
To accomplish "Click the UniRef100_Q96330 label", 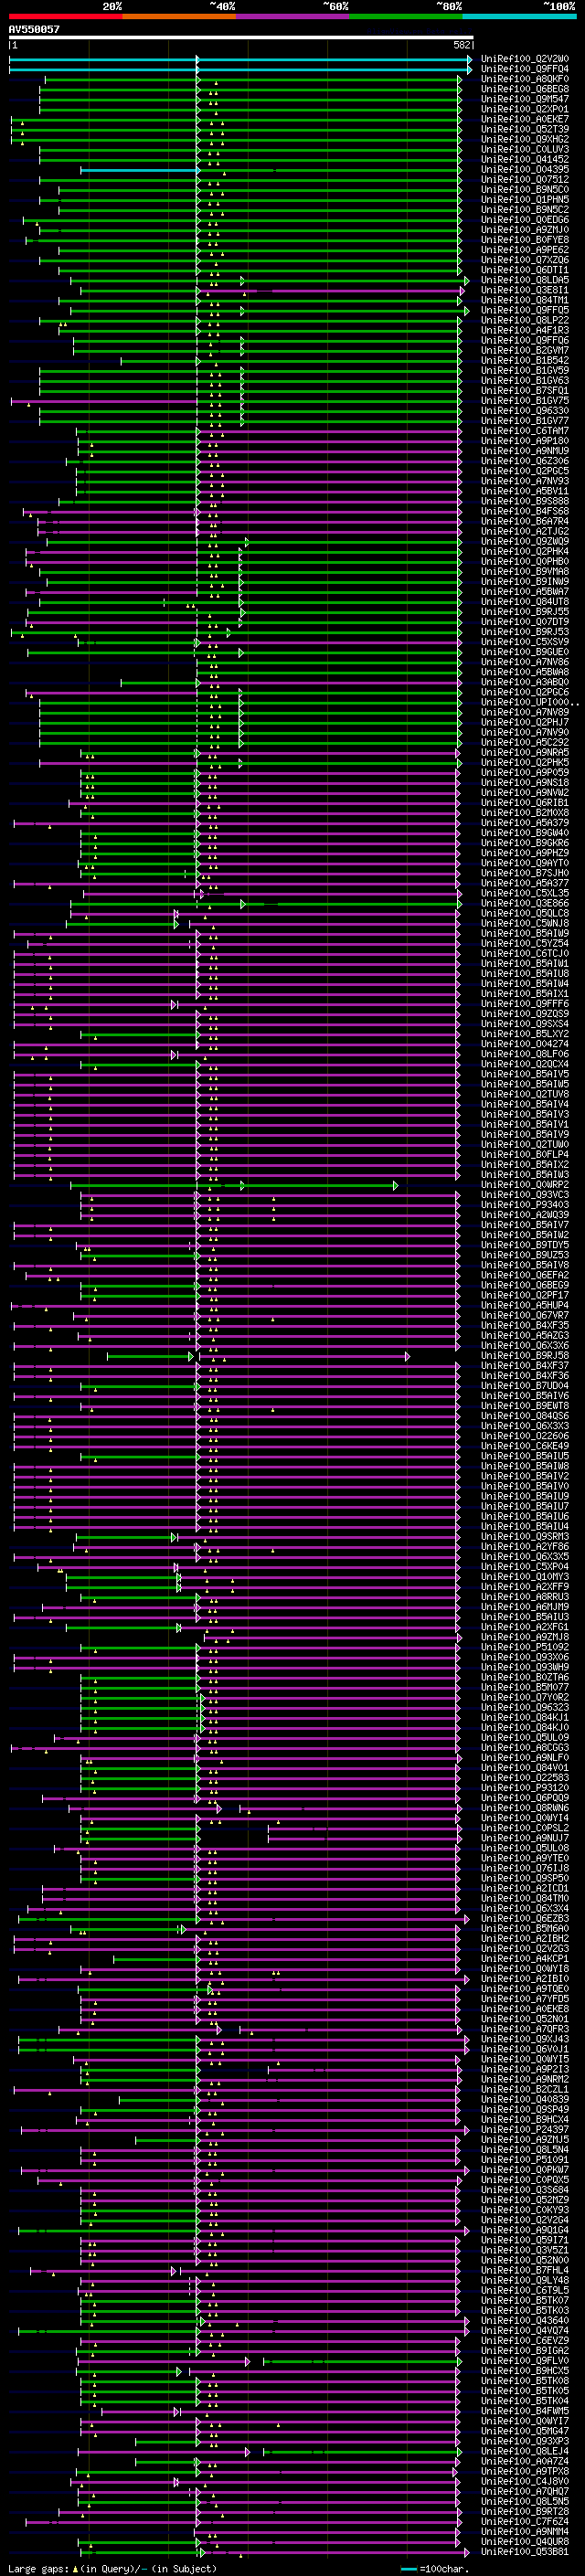I will click(525, 411).
